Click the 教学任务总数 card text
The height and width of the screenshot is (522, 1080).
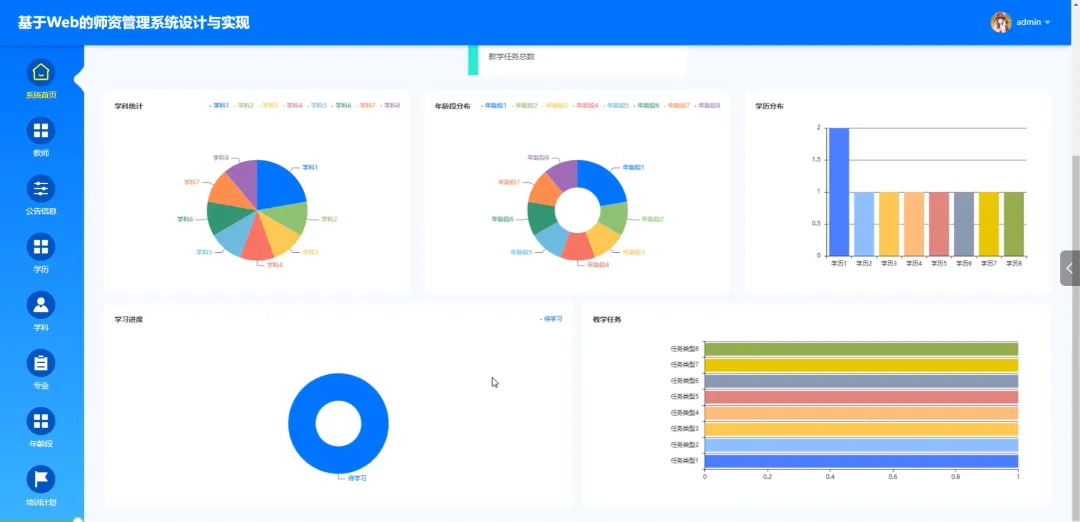click(x=511, y=57)
